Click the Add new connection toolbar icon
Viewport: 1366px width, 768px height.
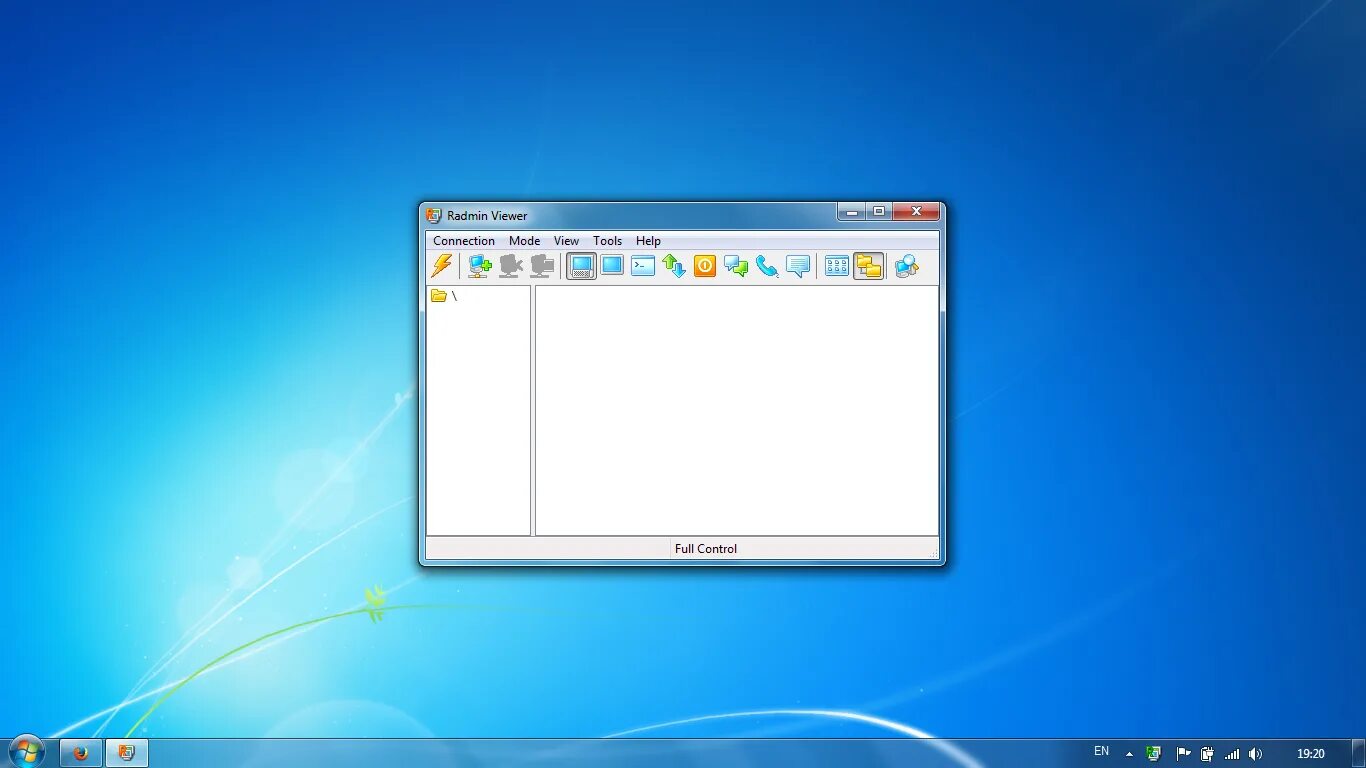(480, 266)
